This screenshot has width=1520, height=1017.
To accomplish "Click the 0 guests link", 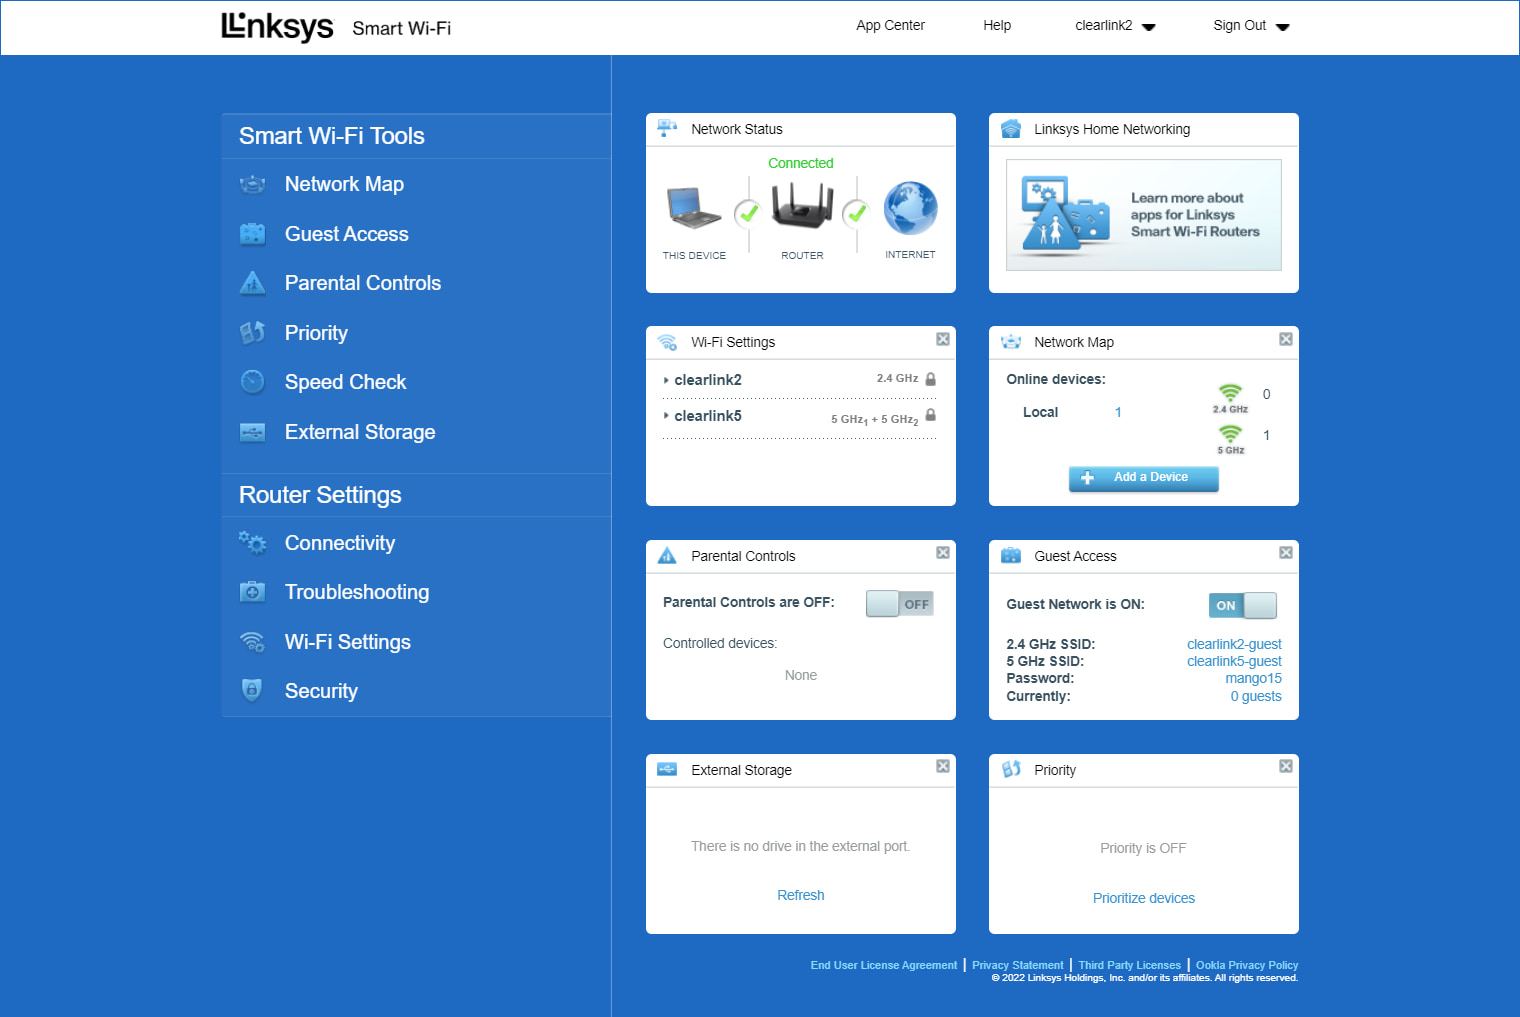I will [1256, 696].
